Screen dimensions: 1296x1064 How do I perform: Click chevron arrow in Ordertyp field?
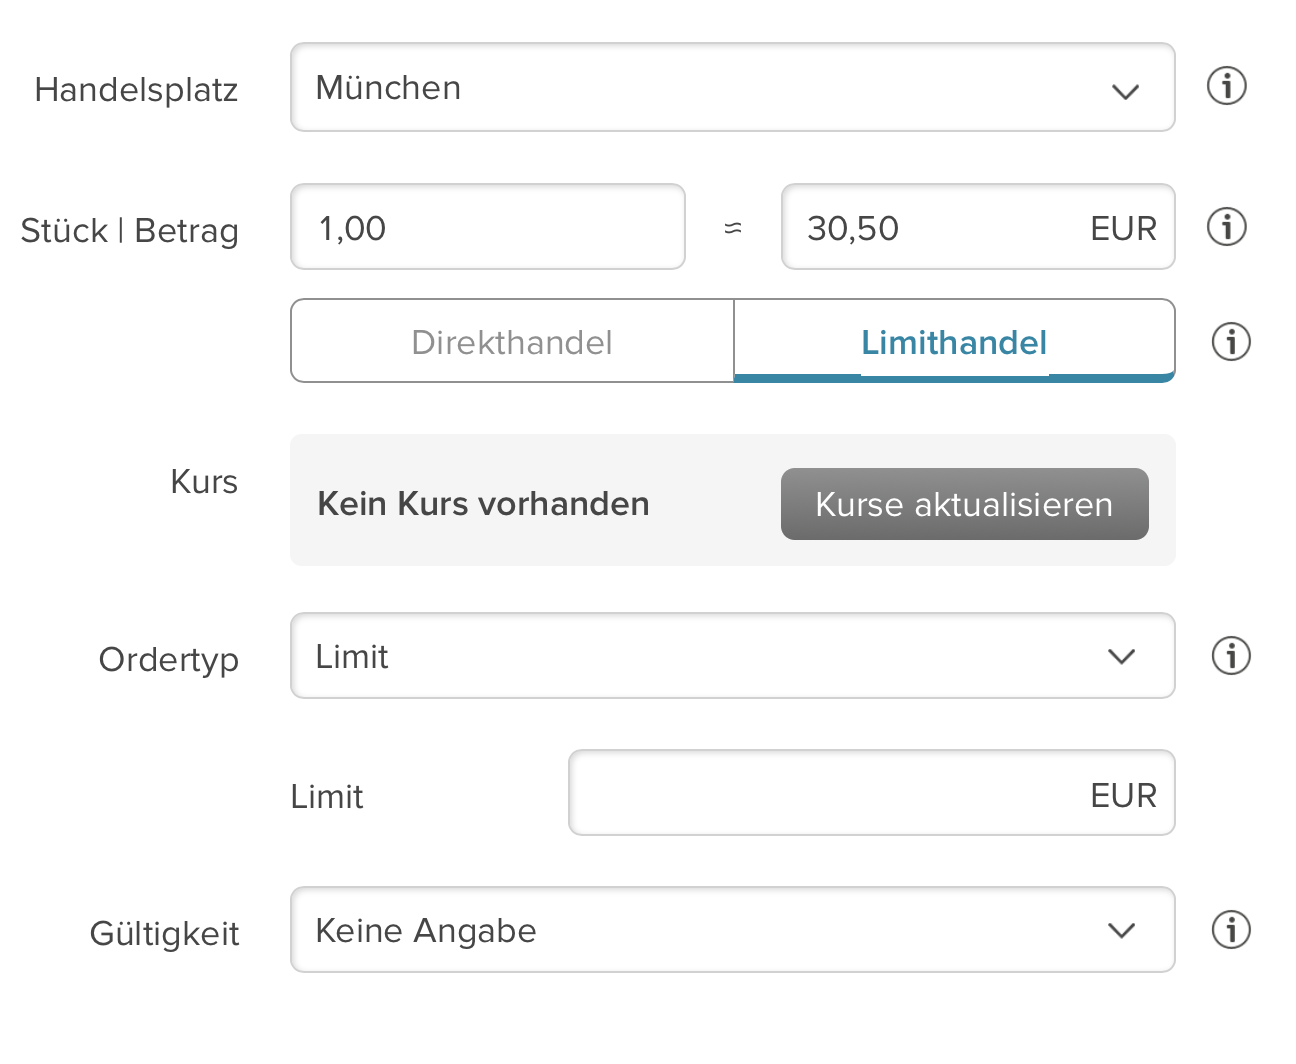point(1121,657)
